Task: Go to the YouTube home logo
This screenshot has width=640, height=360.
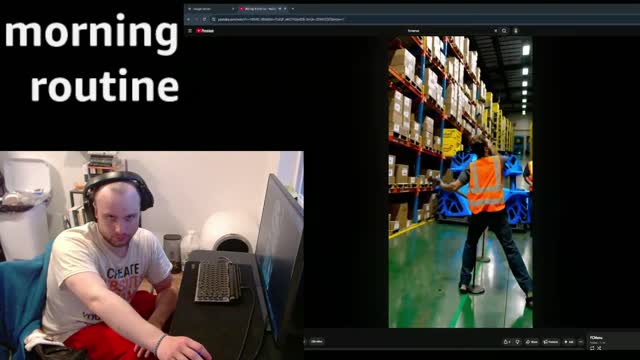Action: (205, 31)
